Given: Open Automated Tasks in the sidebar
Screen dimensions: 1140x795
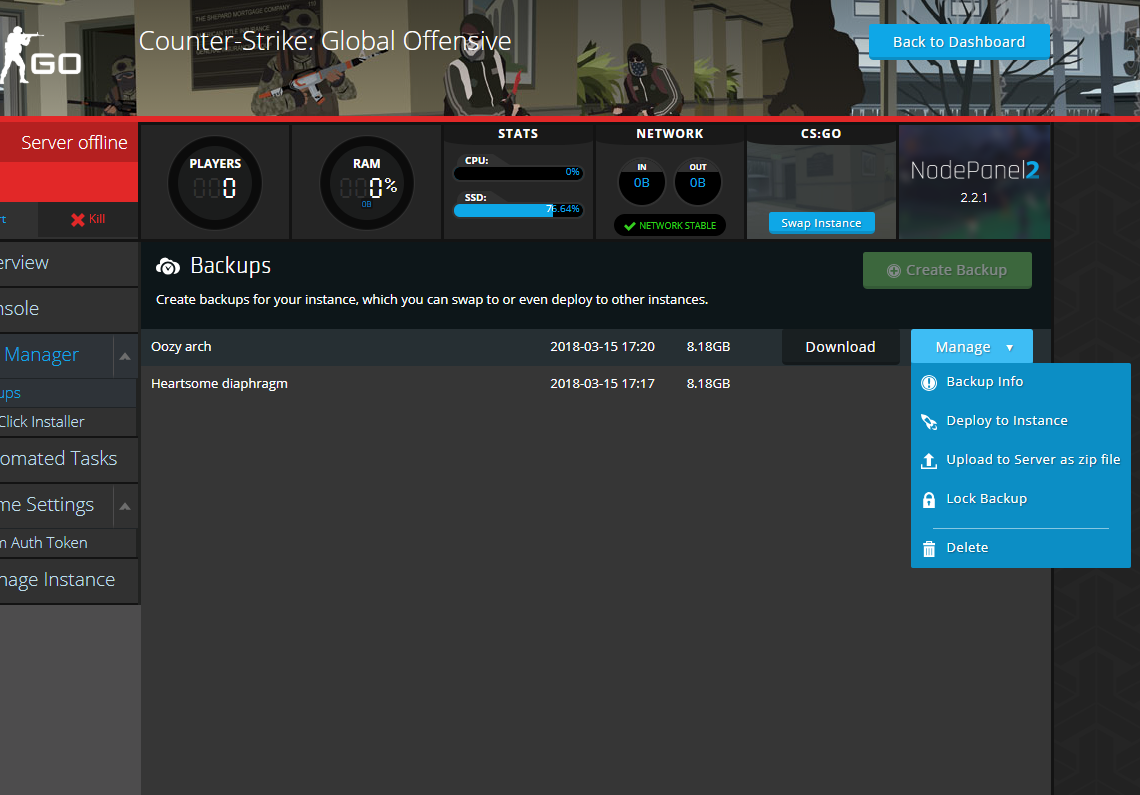Looking at the screenshot, I should (x=59, y=459).
